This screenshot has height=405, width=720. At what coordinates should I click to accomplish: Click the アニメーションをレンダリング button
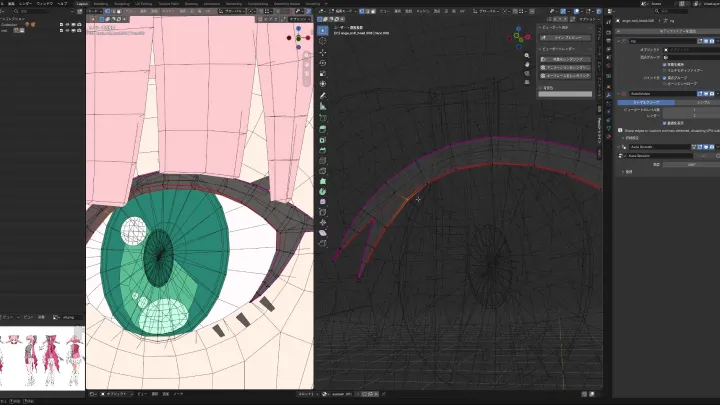click(x=565, y=68)
